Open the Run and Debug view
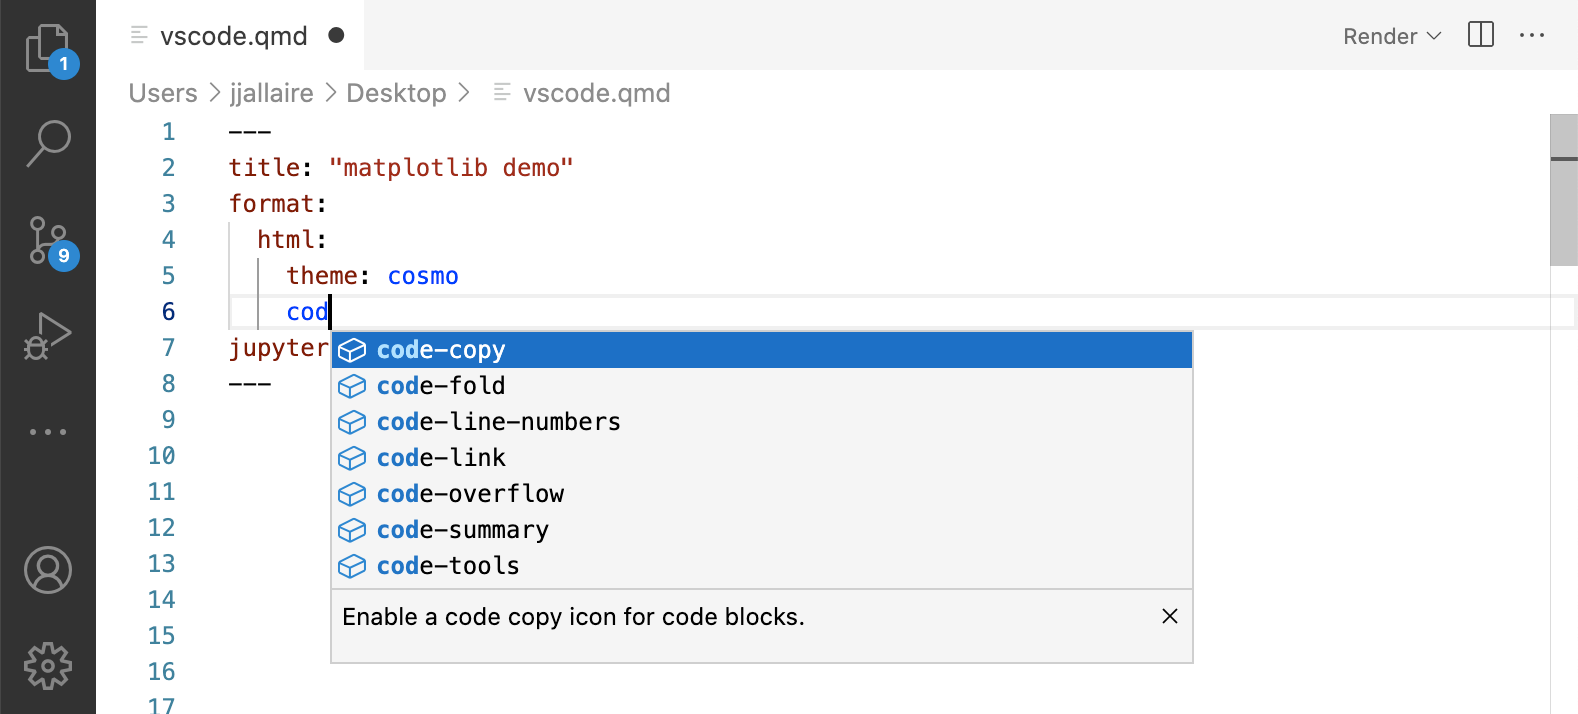1578x714 pixels. tap(48, 335)
